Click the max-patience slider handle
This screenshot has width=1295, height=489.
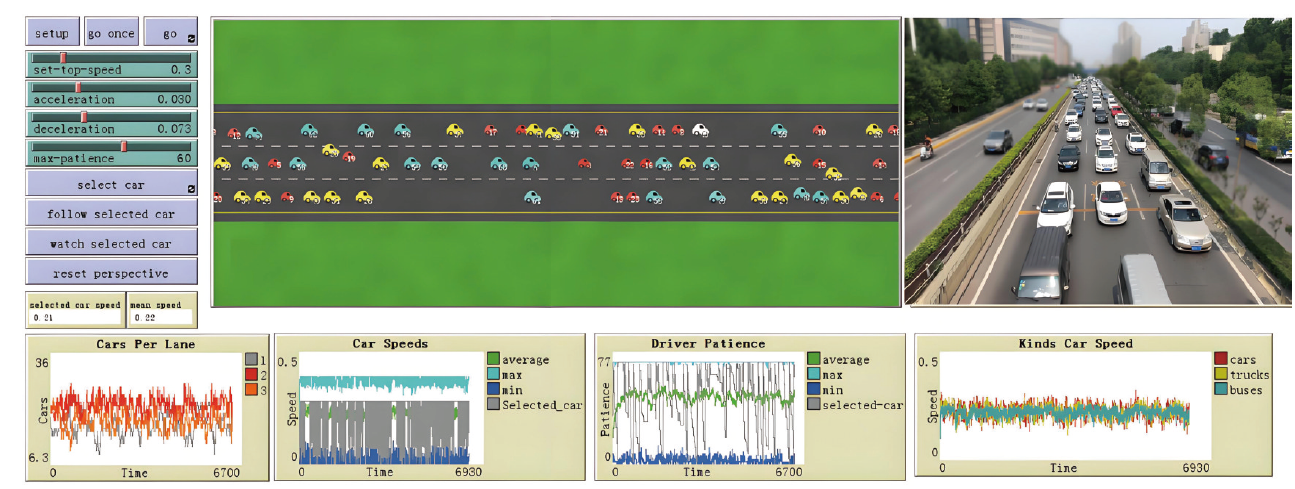124,146
